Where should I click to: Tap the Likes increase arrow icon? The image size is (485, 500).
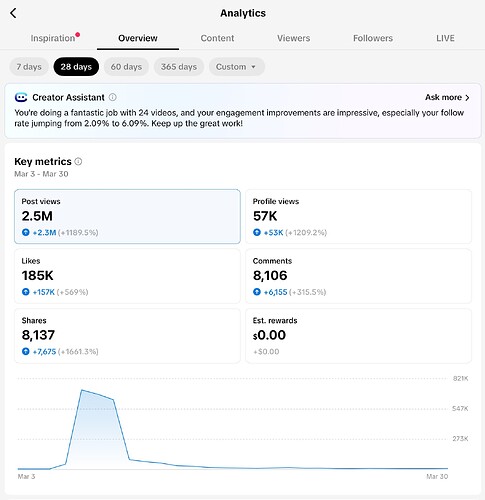[x=26, y=292]
